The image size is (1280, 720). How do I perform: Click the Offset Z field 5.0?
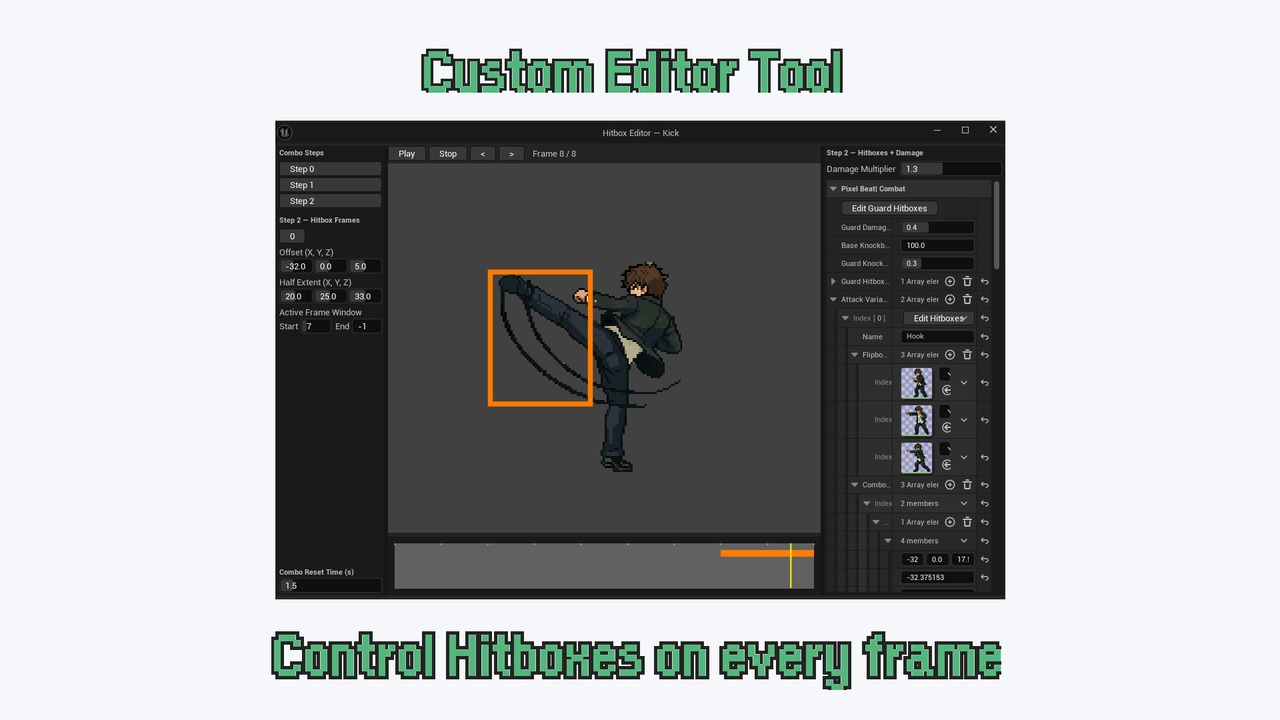pos(365,267)
